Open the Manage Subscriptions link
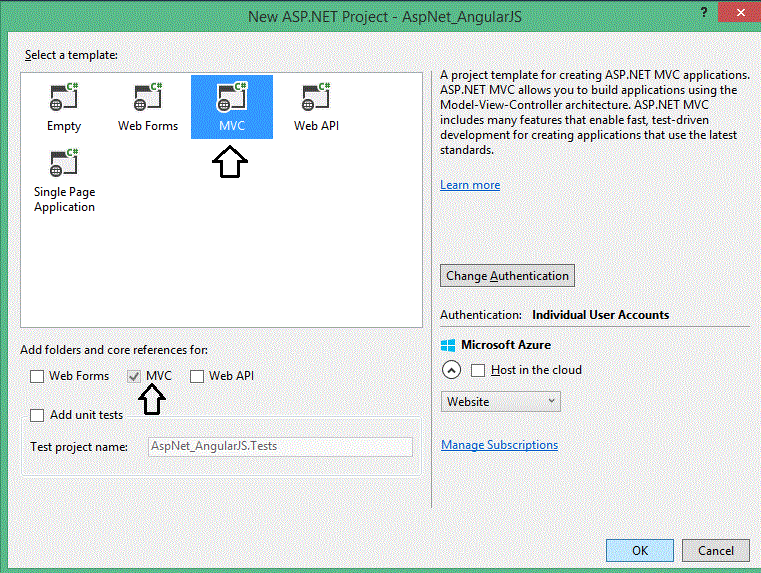Screen dimensions: 761x573 click(x=499, y=445)
